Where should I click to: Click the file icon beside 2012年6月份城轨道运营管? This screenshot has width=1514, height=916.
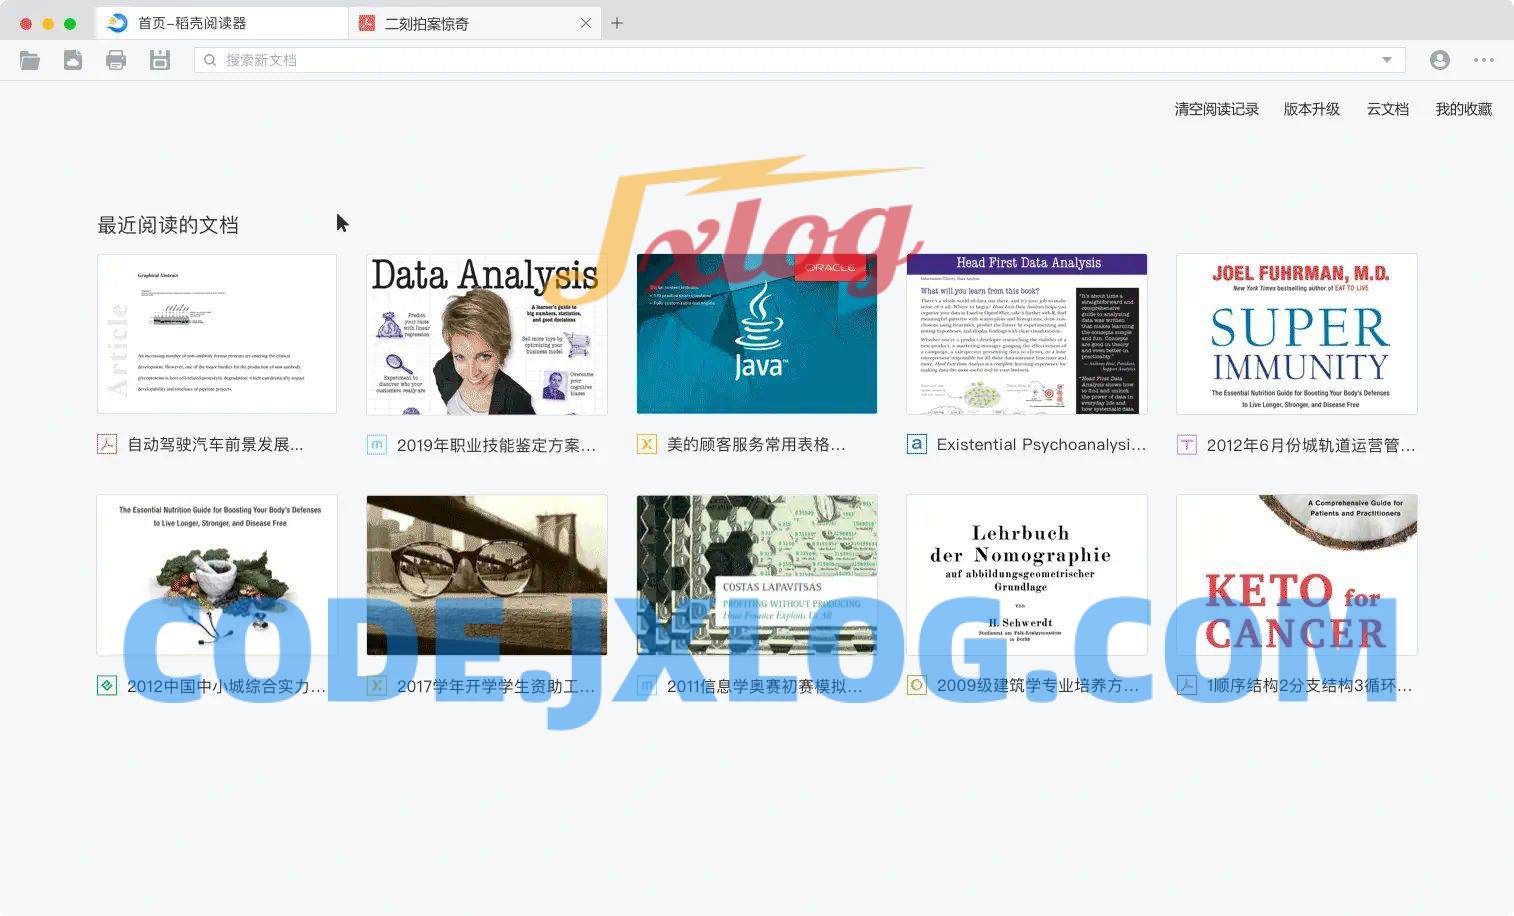(x=1186, y=444)
